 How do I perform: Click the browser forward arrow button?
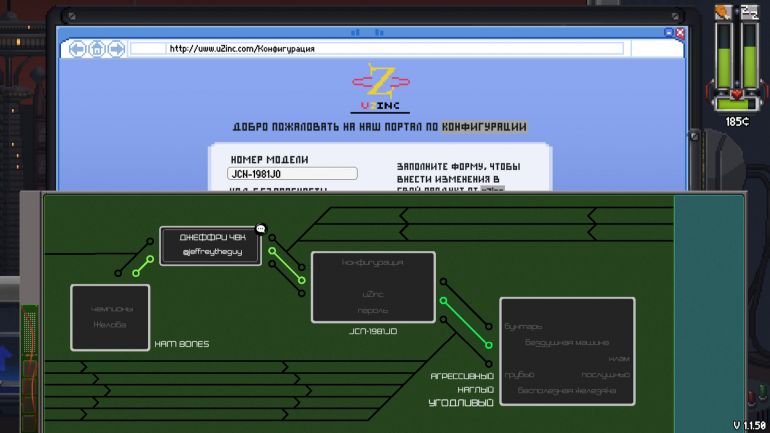pos(116,48)
